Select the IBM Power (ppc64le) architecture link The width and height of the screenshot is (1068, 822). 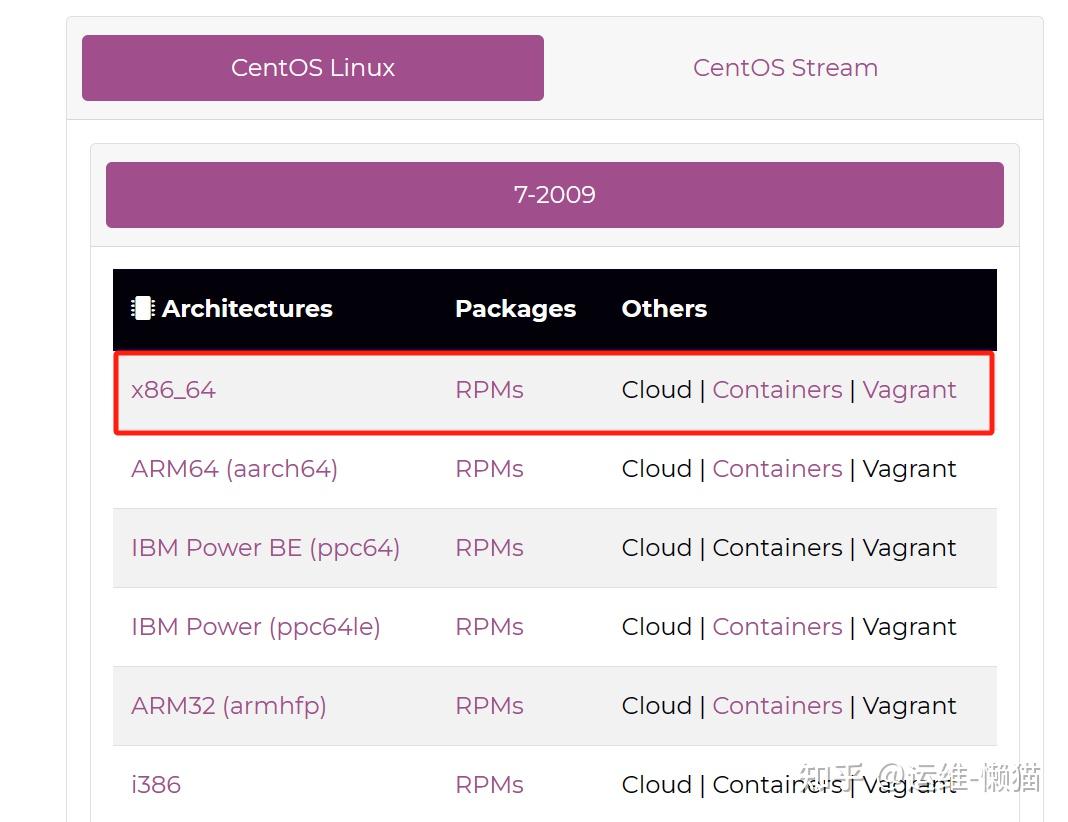pyautogui.click(x=256, y=626)
